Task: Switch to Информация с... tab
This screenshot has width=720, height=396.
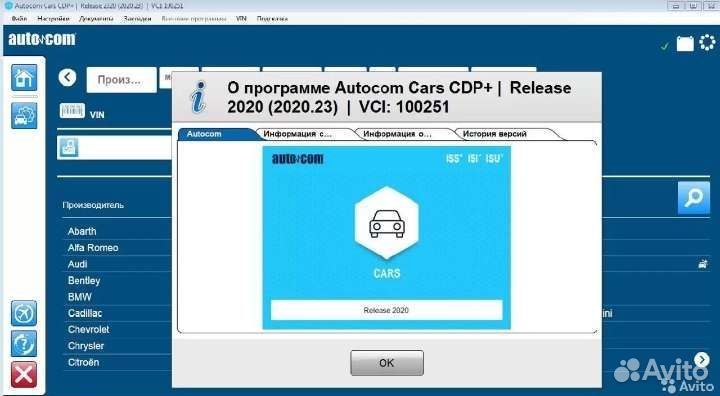Action: tap(304, 134)
